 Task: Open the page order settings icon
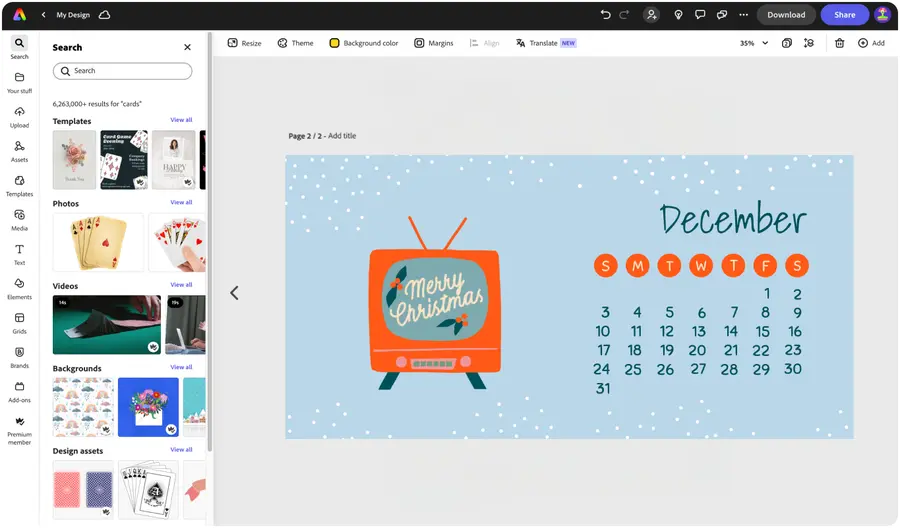[x=809, y=43]
